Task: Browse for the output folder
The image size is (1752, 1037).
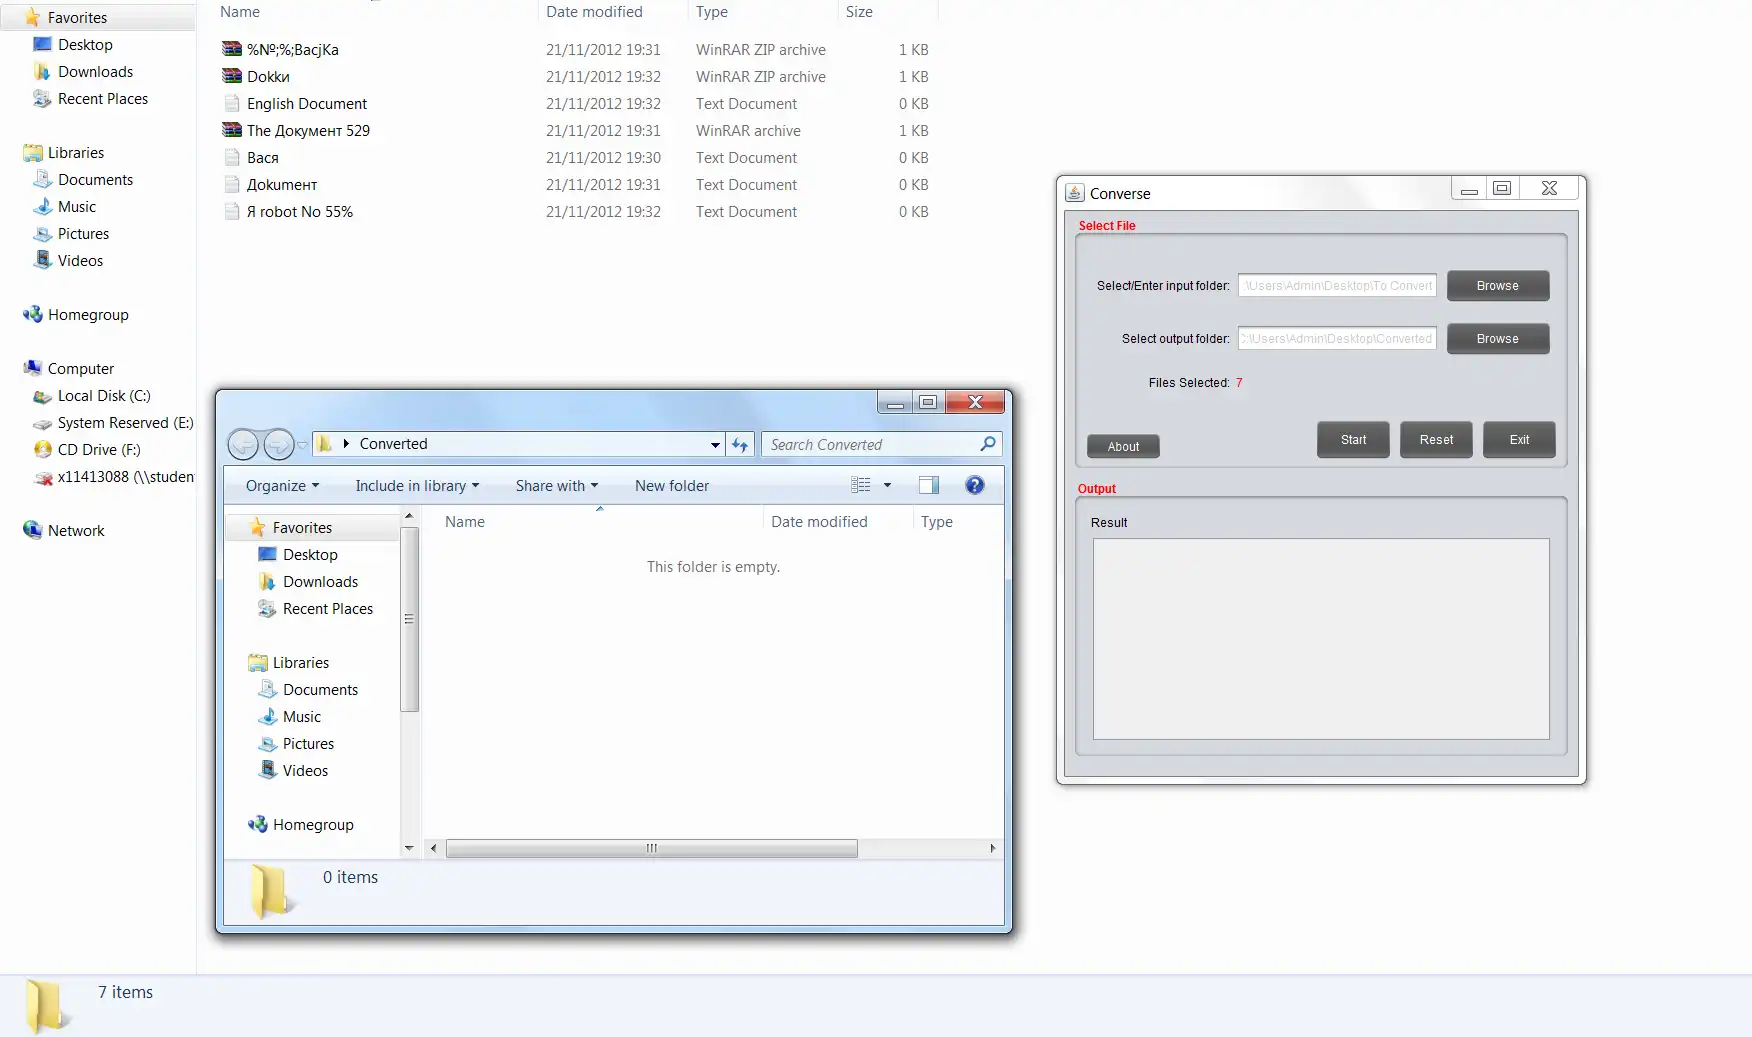Action: (x=1498, y=339)
